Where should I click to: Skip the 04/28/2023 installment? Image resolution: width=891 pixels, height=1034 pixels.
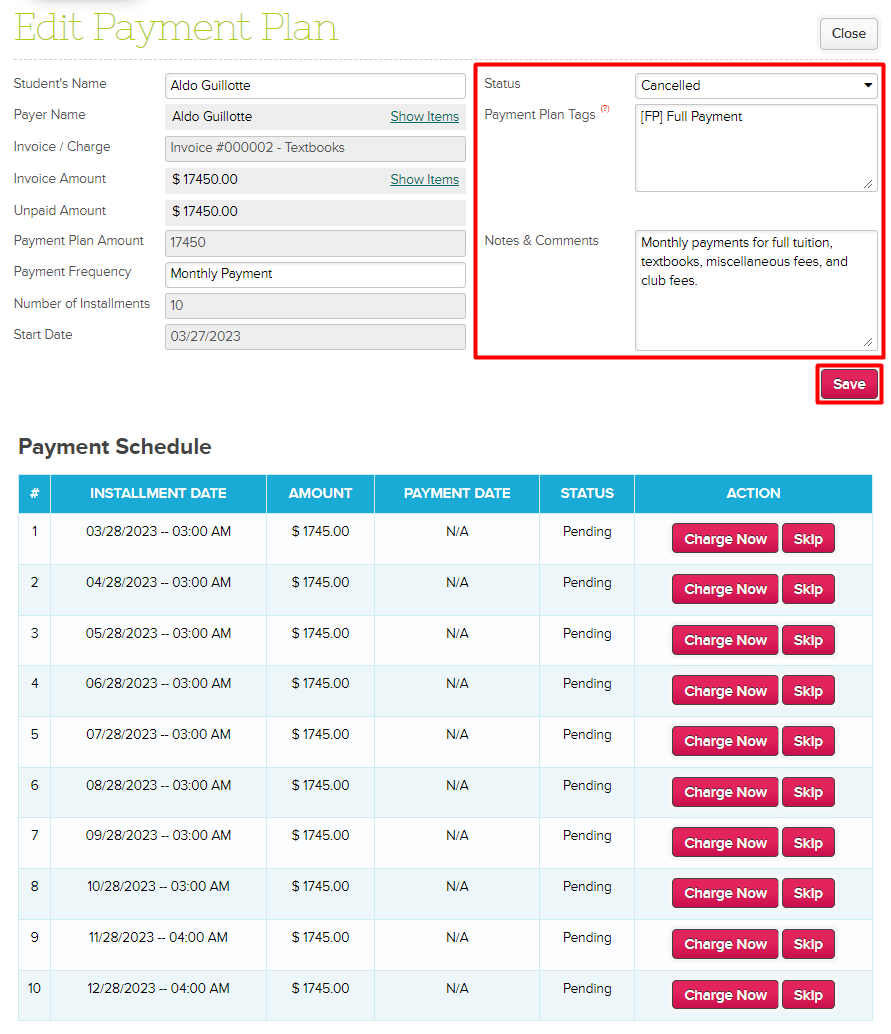[808, 590]
